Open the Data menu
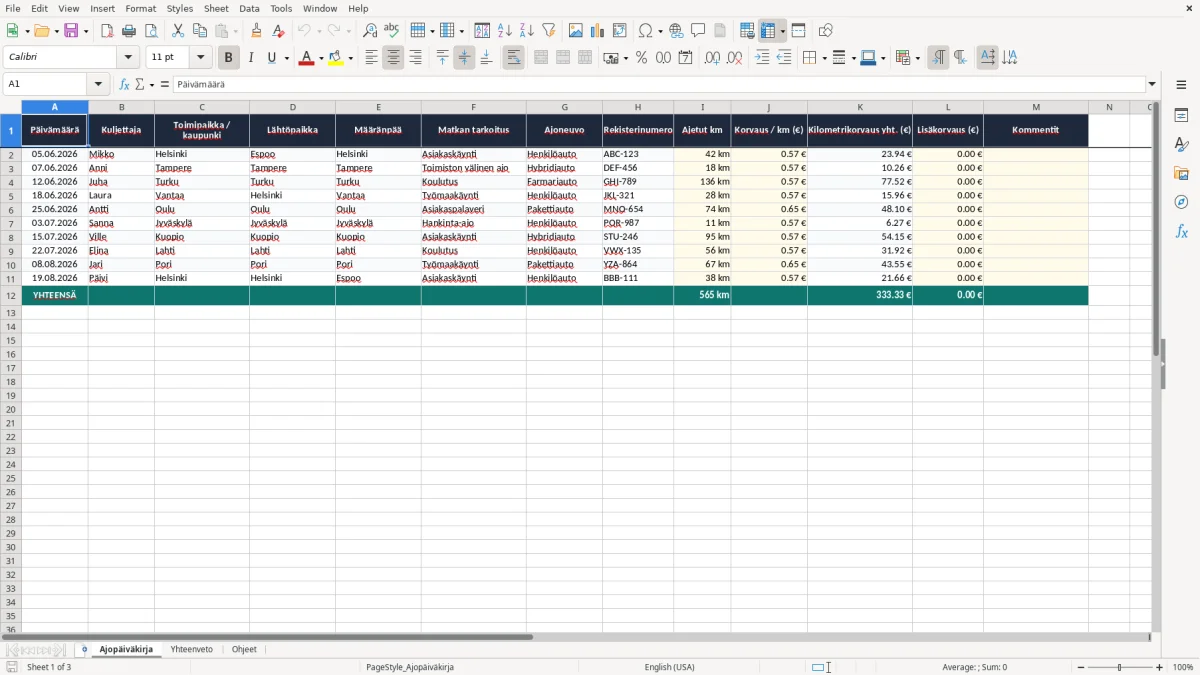Screen dimensions: 1200x675 point(249,8)
